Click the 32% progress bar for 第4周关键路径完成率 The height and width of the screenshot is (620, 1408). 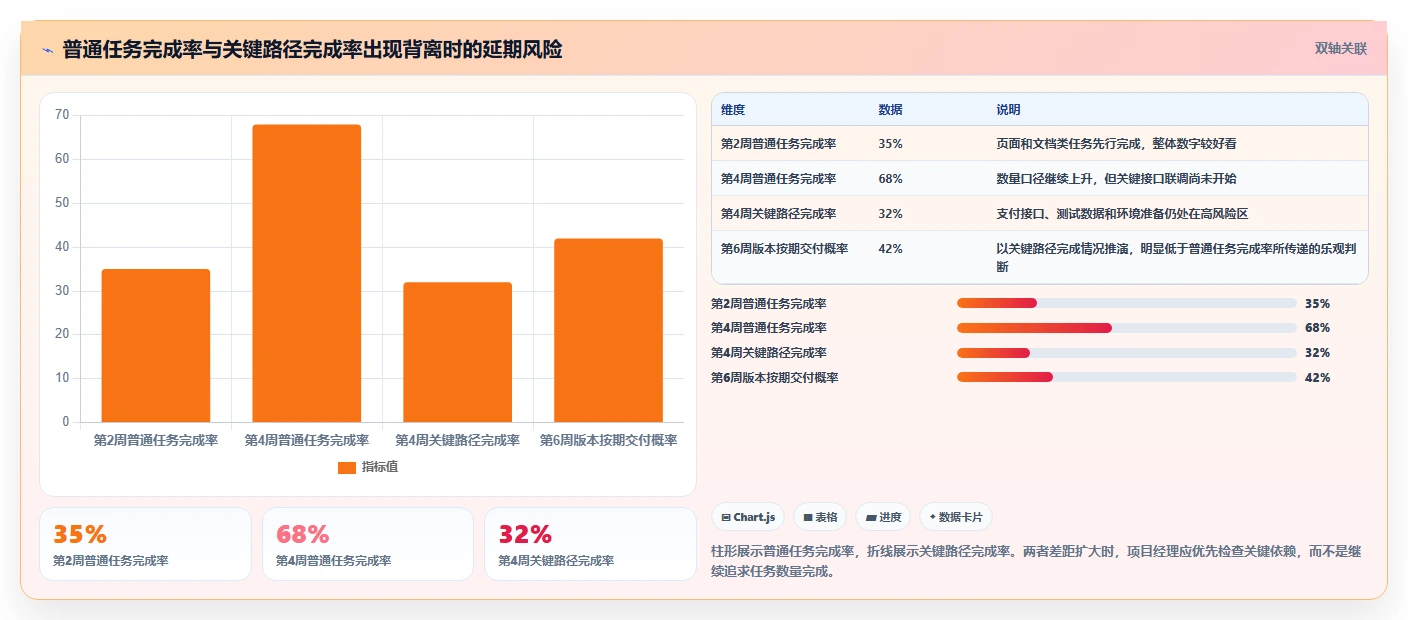coord(1126,353)
